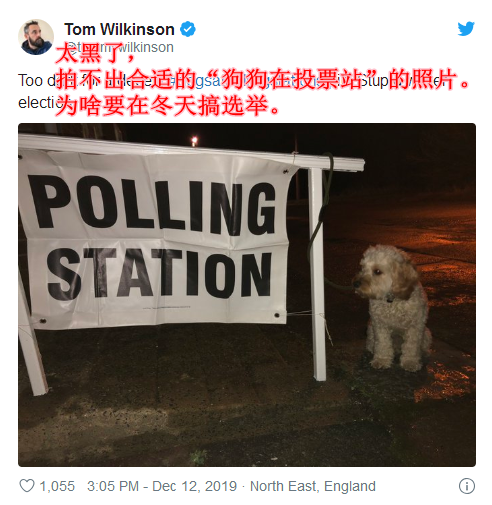Open Tom Wilkinson's profile avatar
The image size is (492, 505).
(36, 37)
